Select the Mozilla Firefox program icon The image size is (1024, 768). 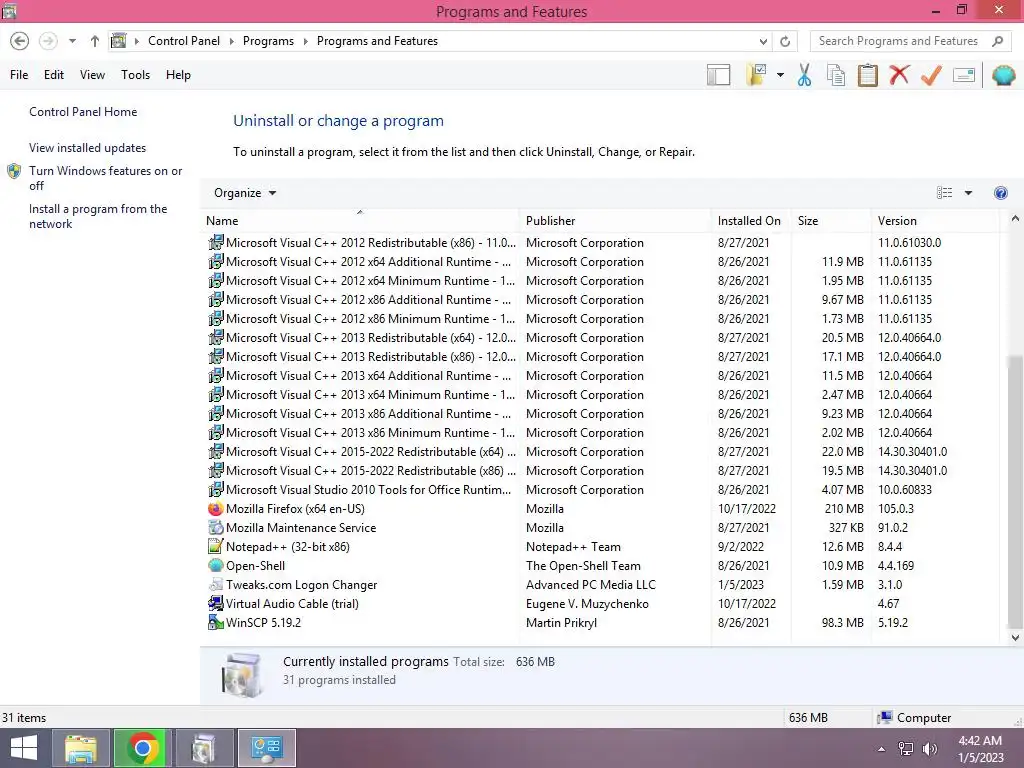[x=216, y=509]
